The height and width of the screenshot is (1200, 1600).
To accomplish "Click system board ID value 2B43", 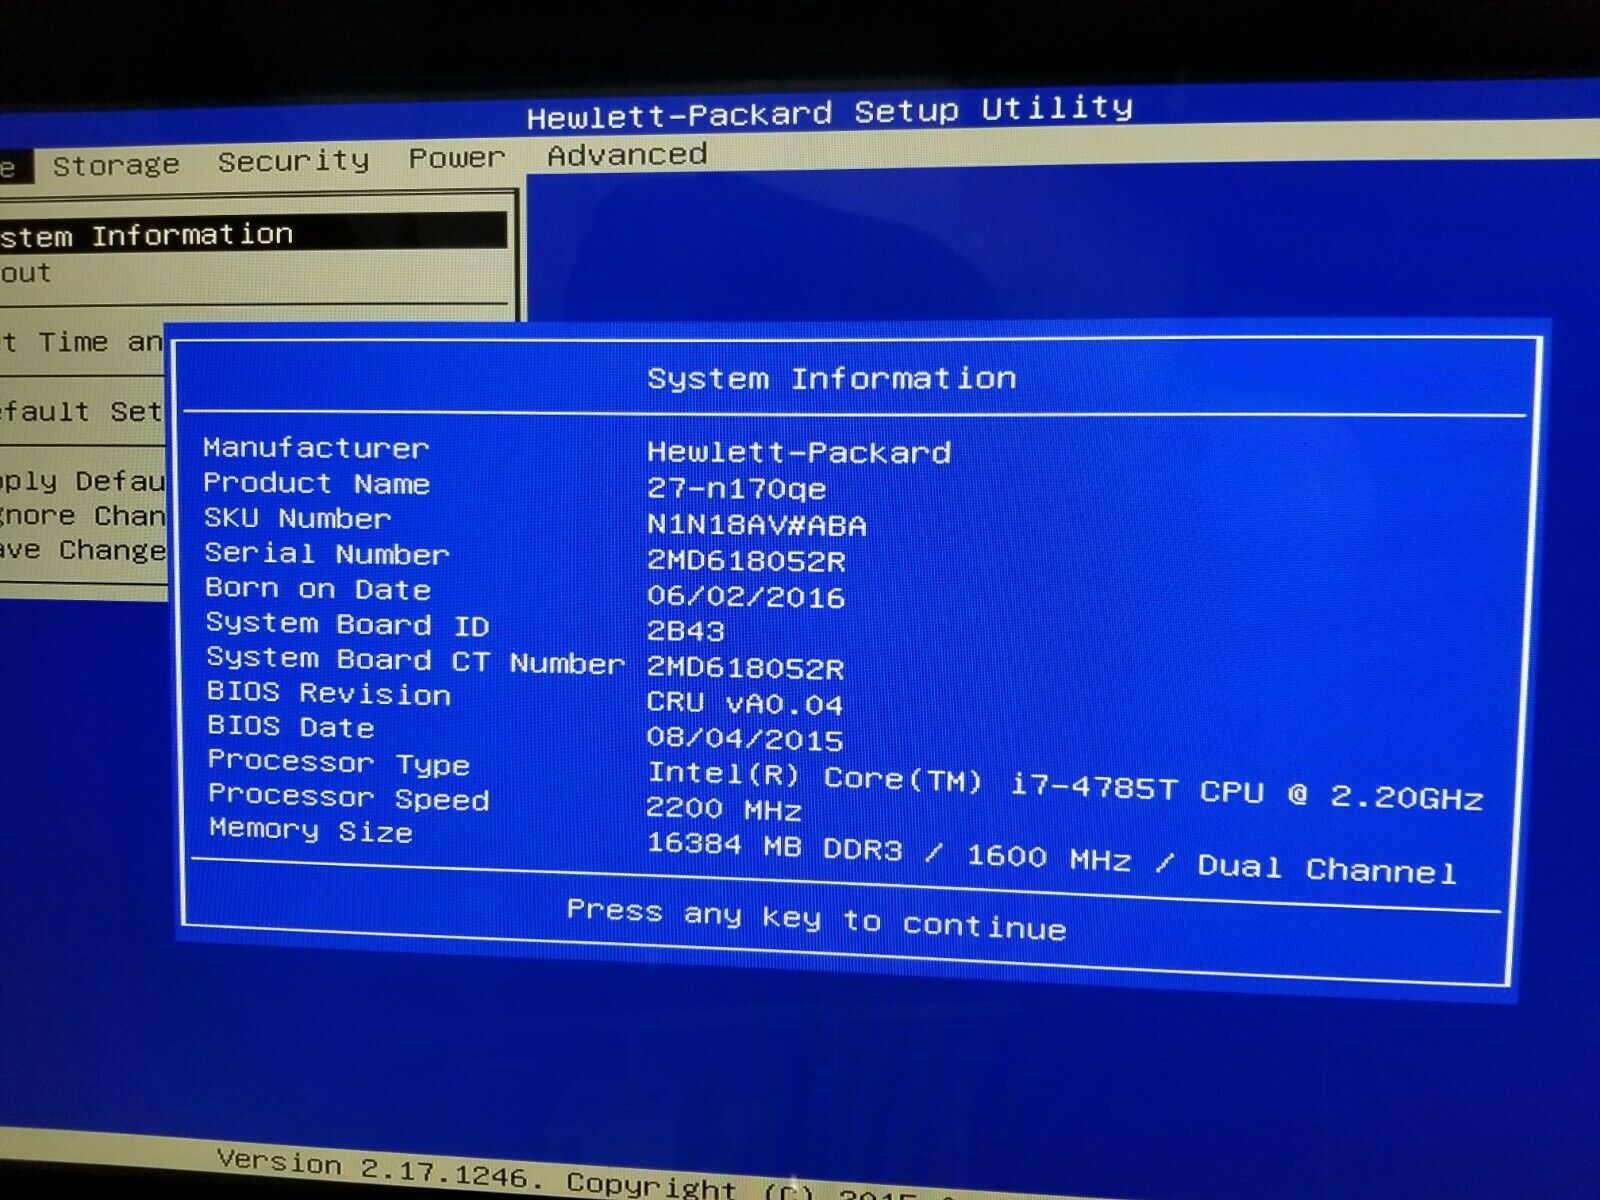I will click(x=686, y=631).
